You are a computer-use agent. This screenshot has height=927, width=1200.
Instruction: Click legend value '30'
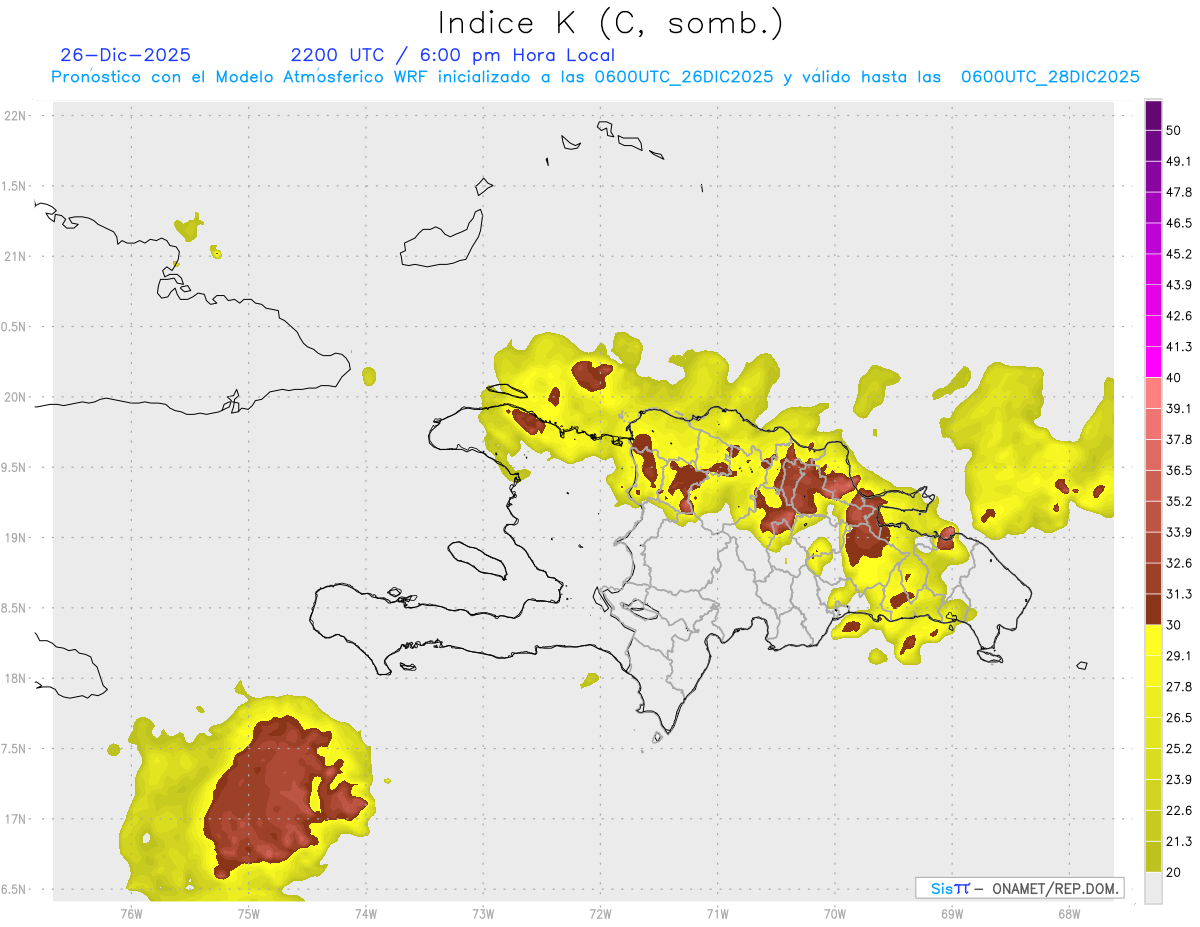pyautogui.click(x=1174, y=625)
